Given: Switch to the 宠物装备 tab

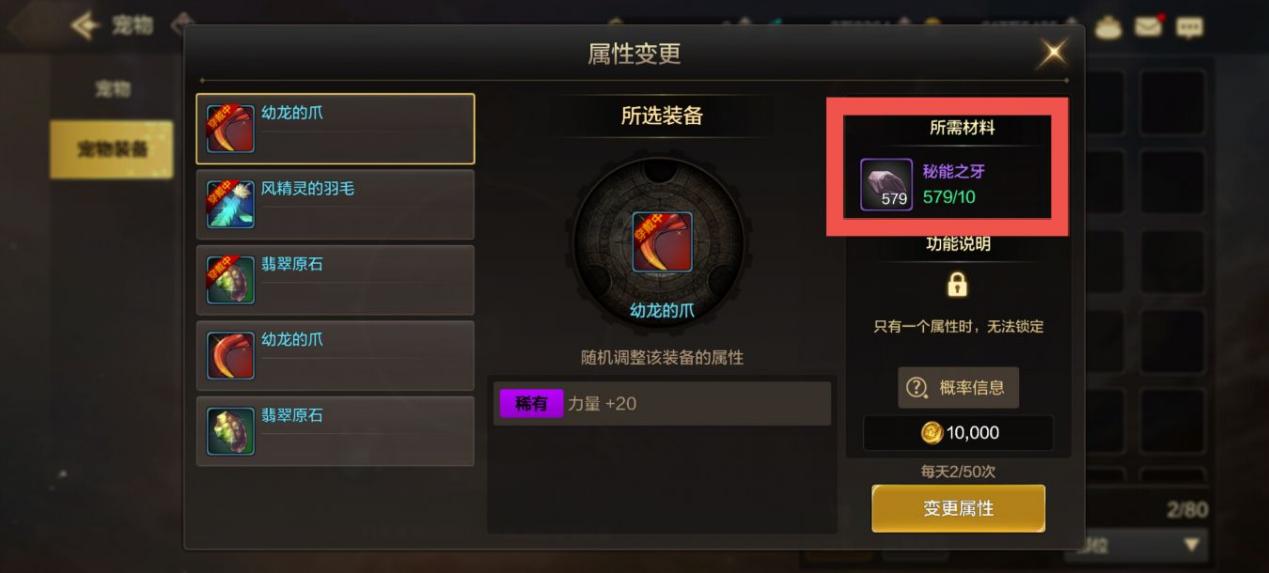Looking at the screenshot, I should [112, 149].
